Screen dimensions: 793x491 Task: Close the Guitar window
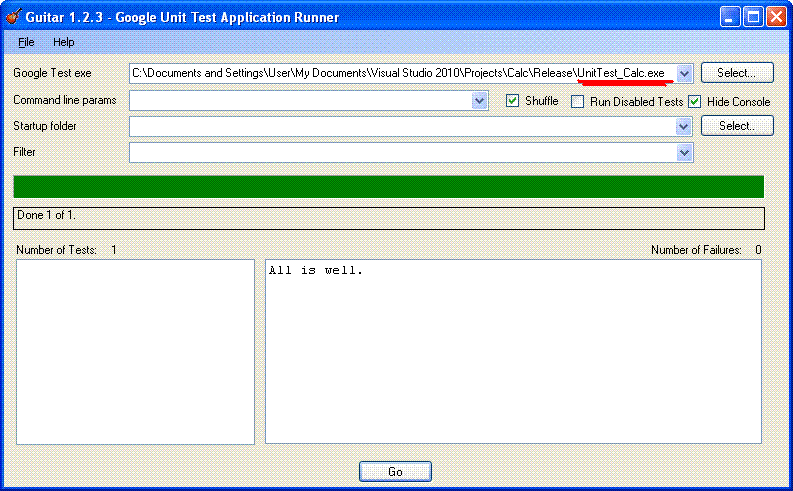(776, 17)
